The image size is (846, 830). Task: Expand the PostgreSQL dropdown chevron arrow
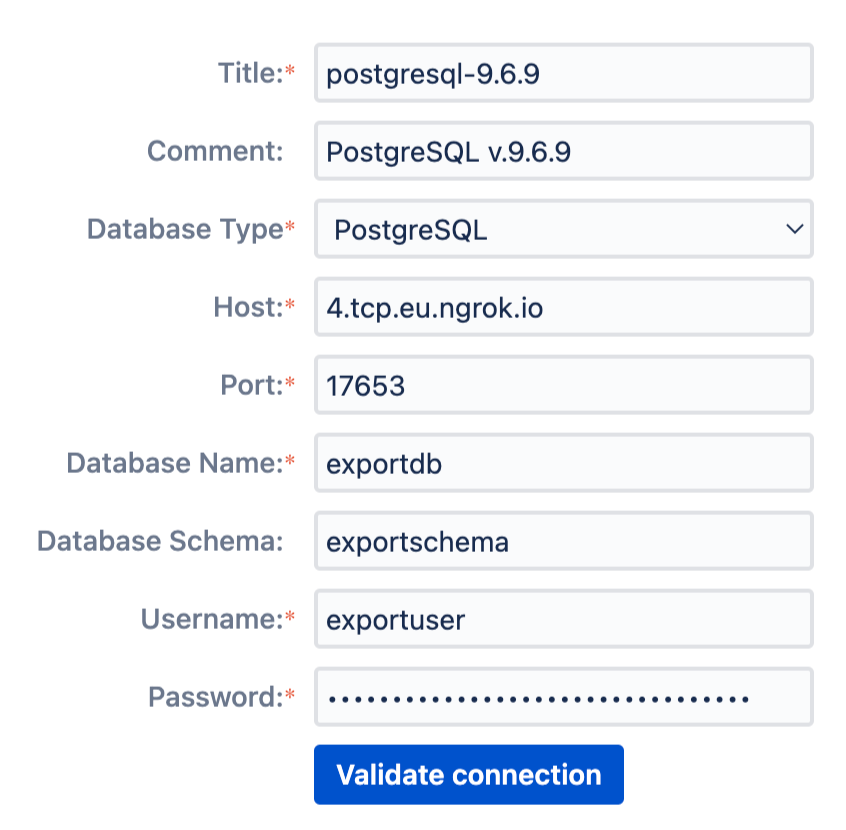coord(794,229)
